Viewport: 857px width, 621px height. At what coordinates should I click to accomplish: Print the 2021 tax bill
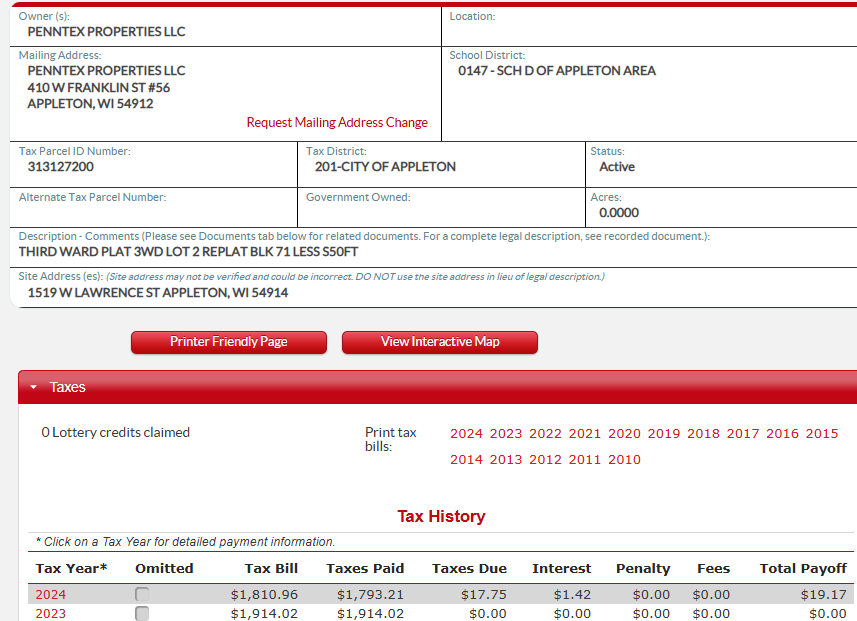tap(585, 434)
